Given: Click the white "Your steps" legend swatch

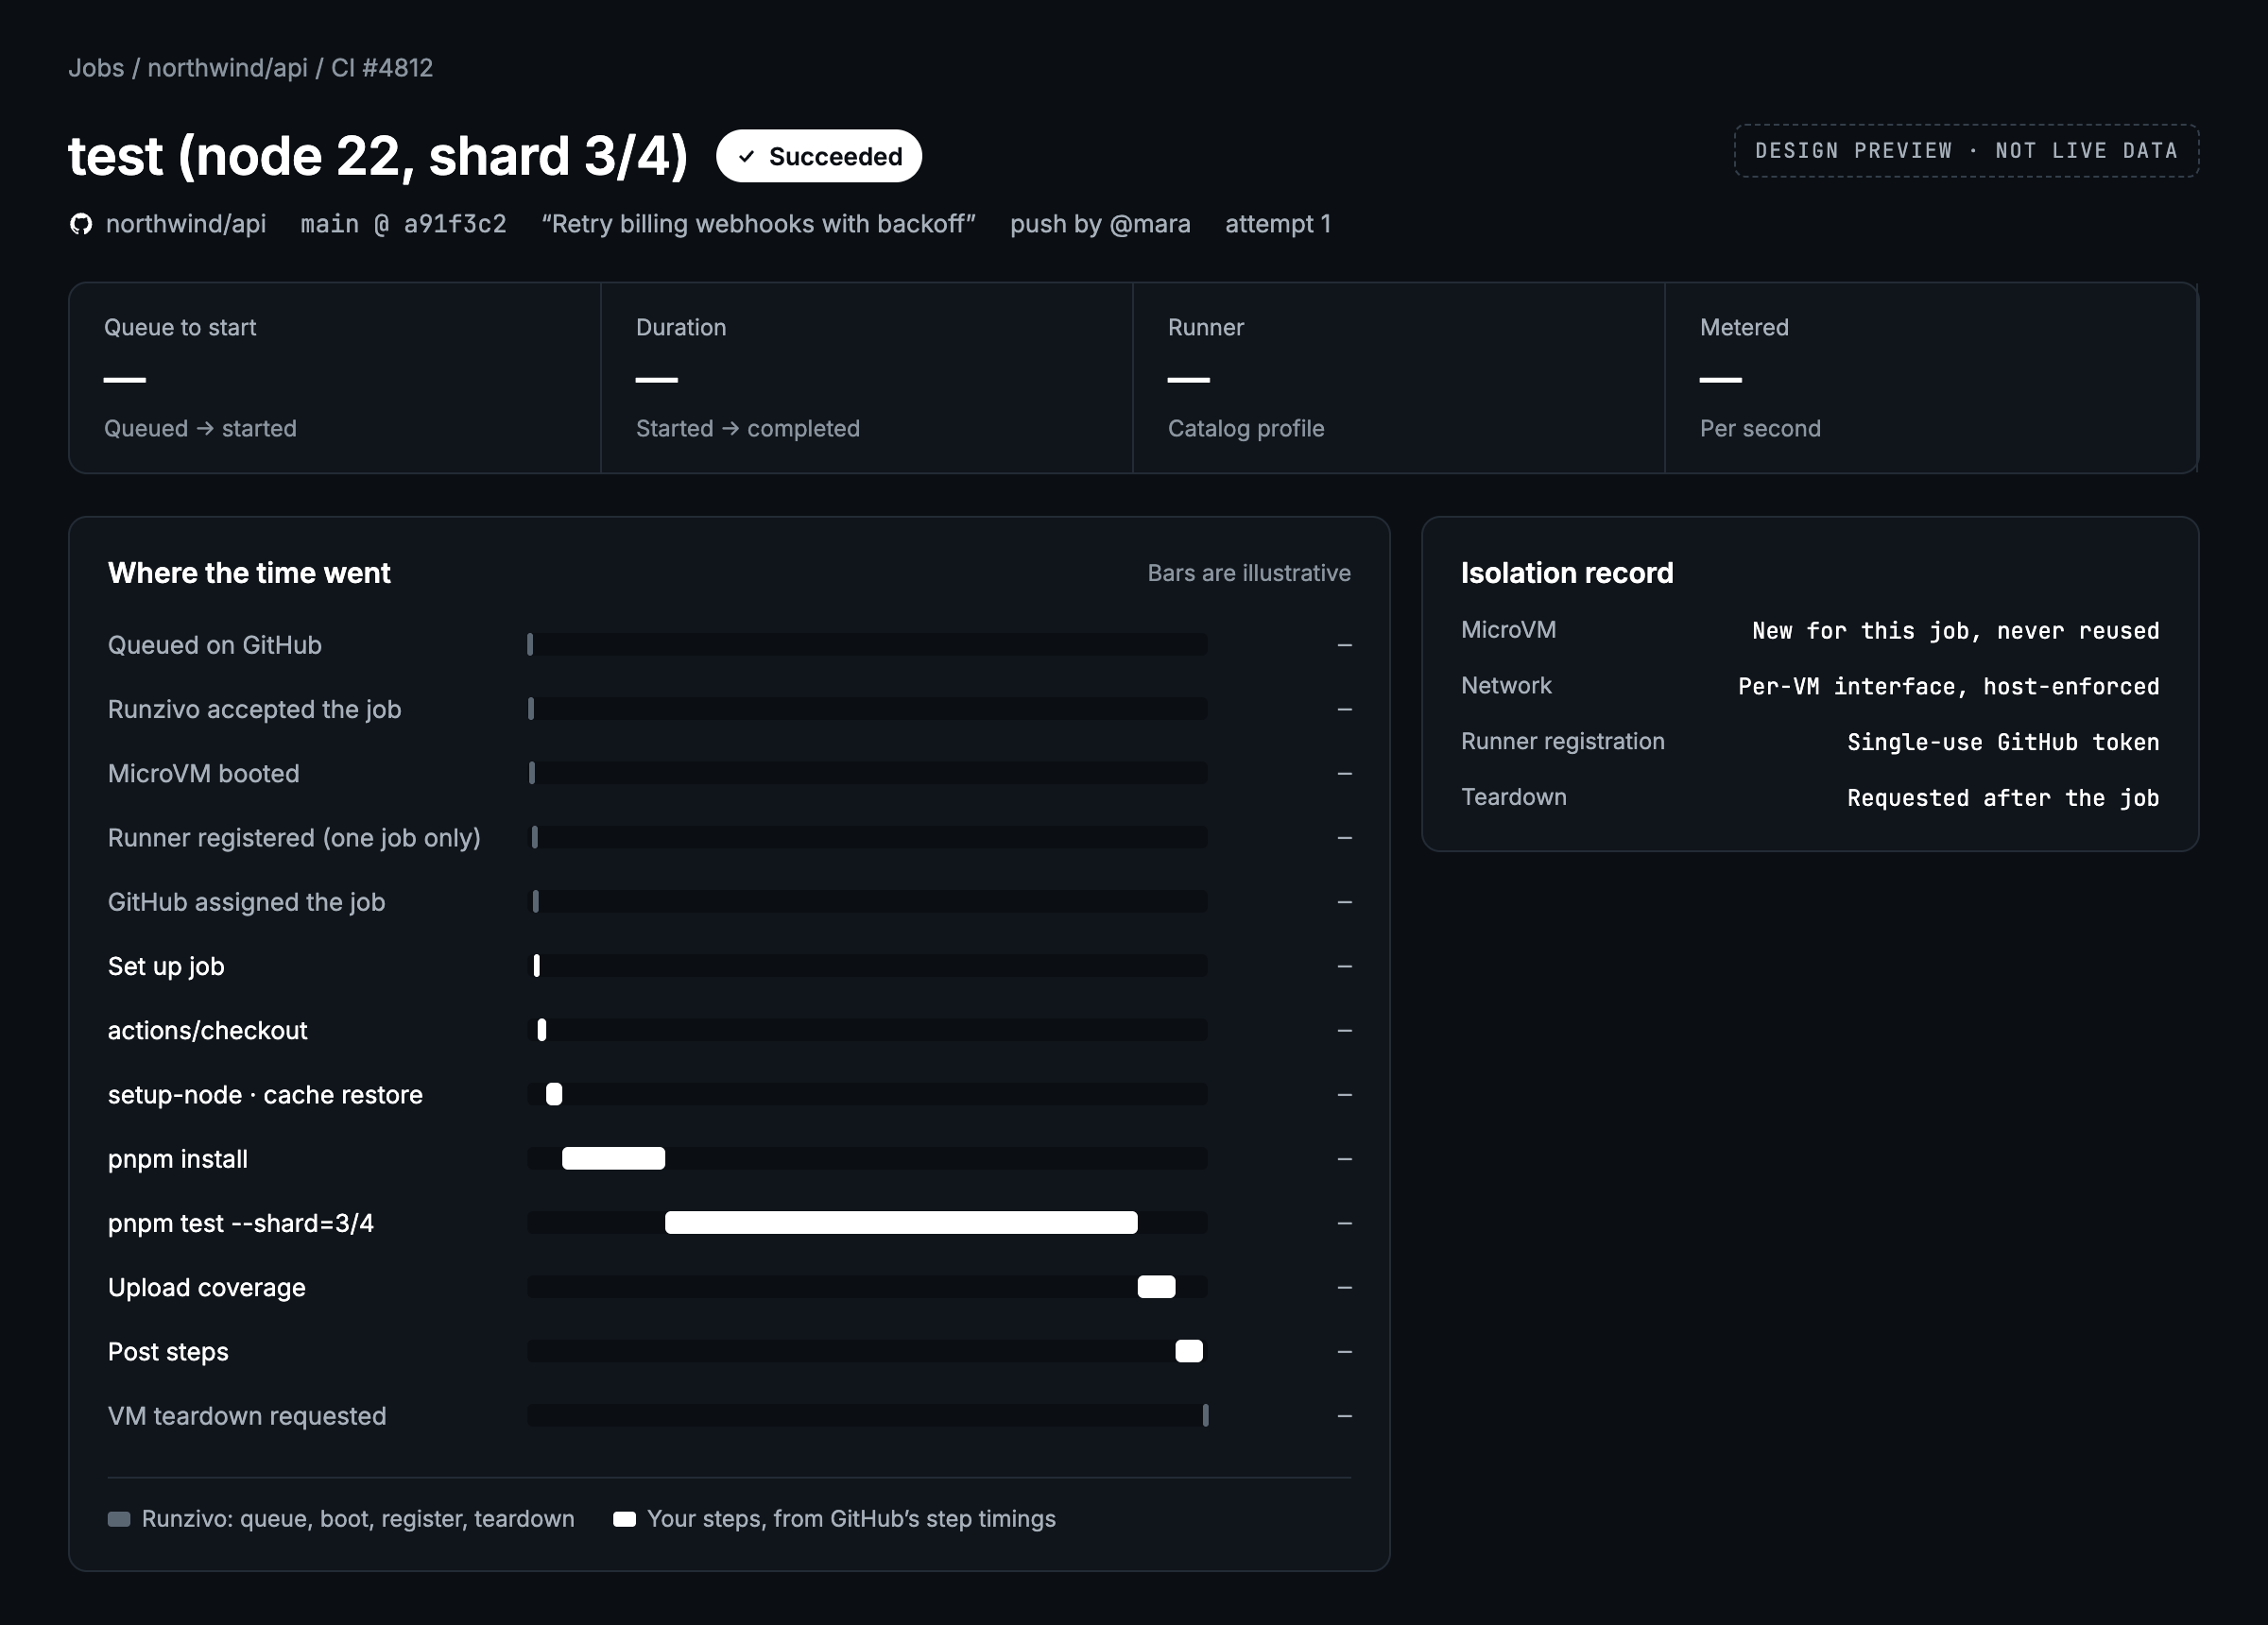Looking at the screenshot, I should tap(624, 1519).
